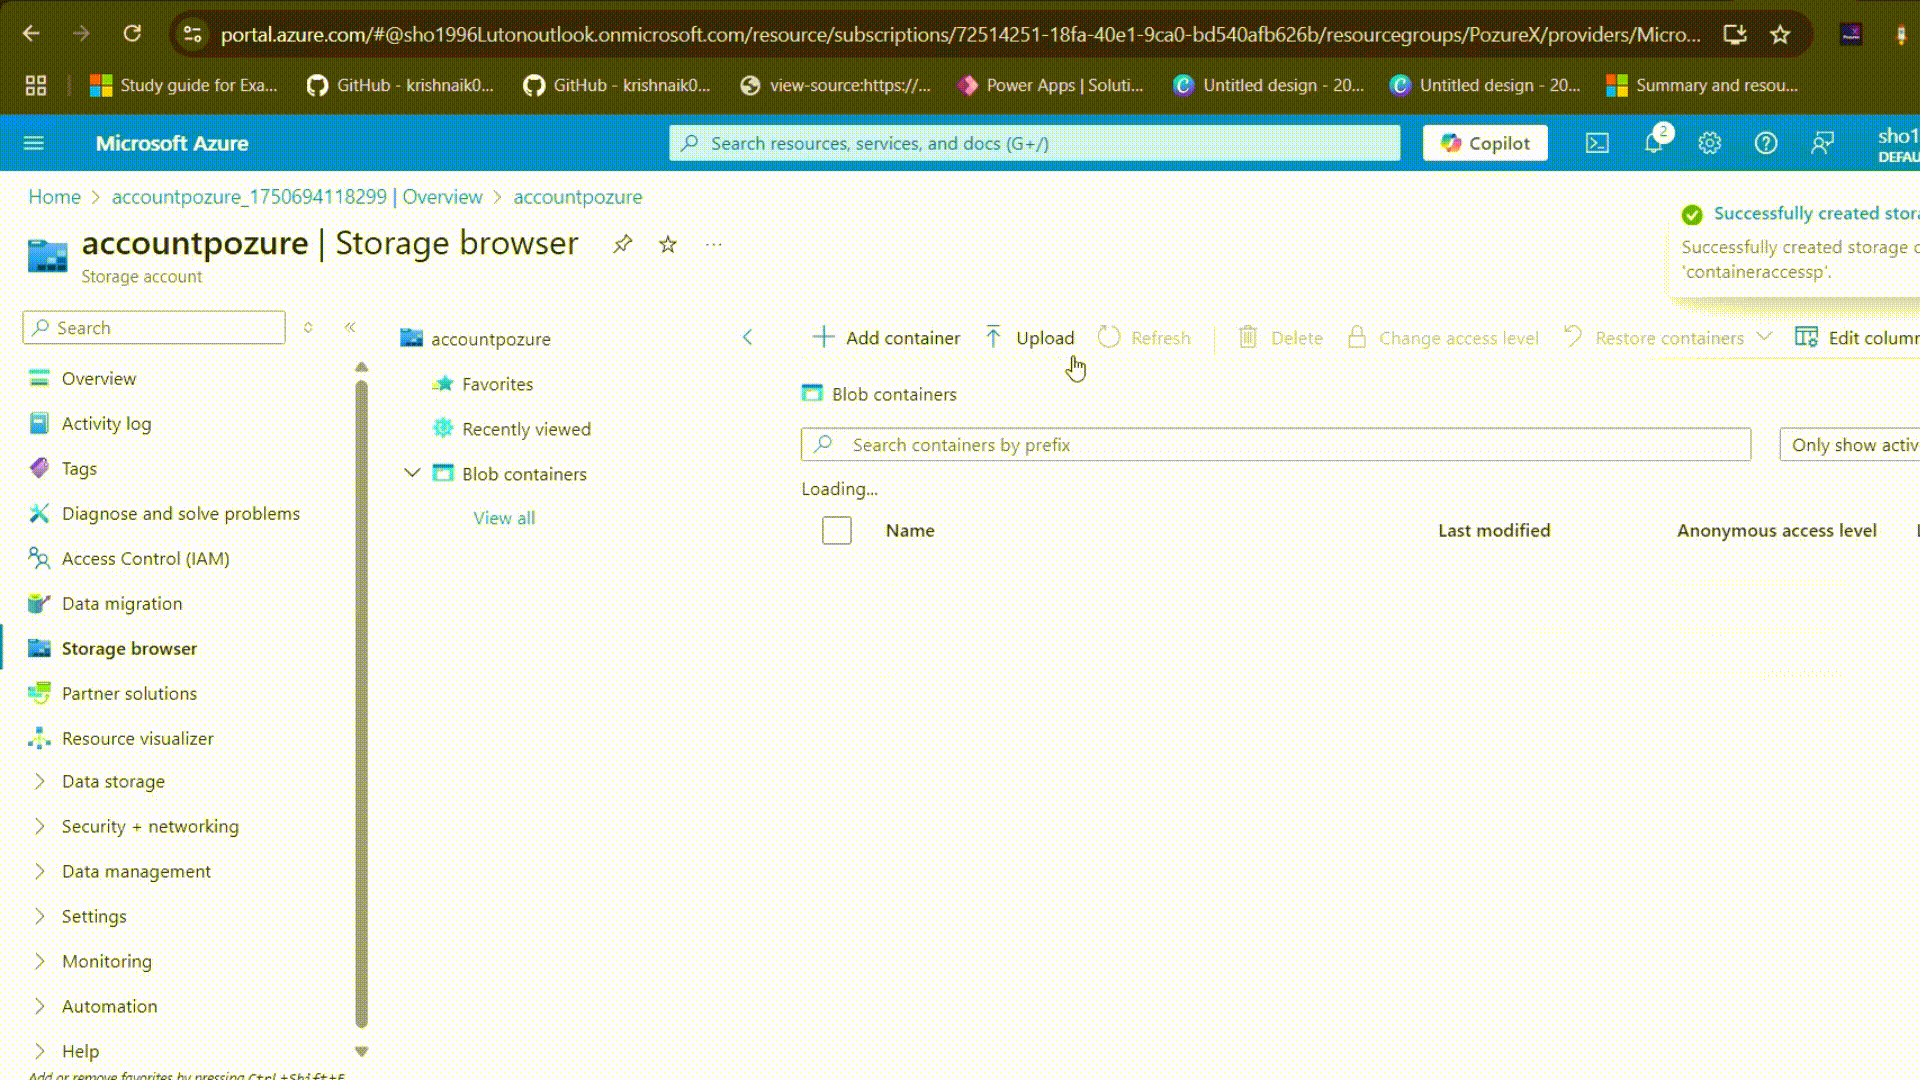Image resolution: width=1920 pixels, height=1080 pixels.
Task: Expand the Monitoring section
Action: (40, 961)
